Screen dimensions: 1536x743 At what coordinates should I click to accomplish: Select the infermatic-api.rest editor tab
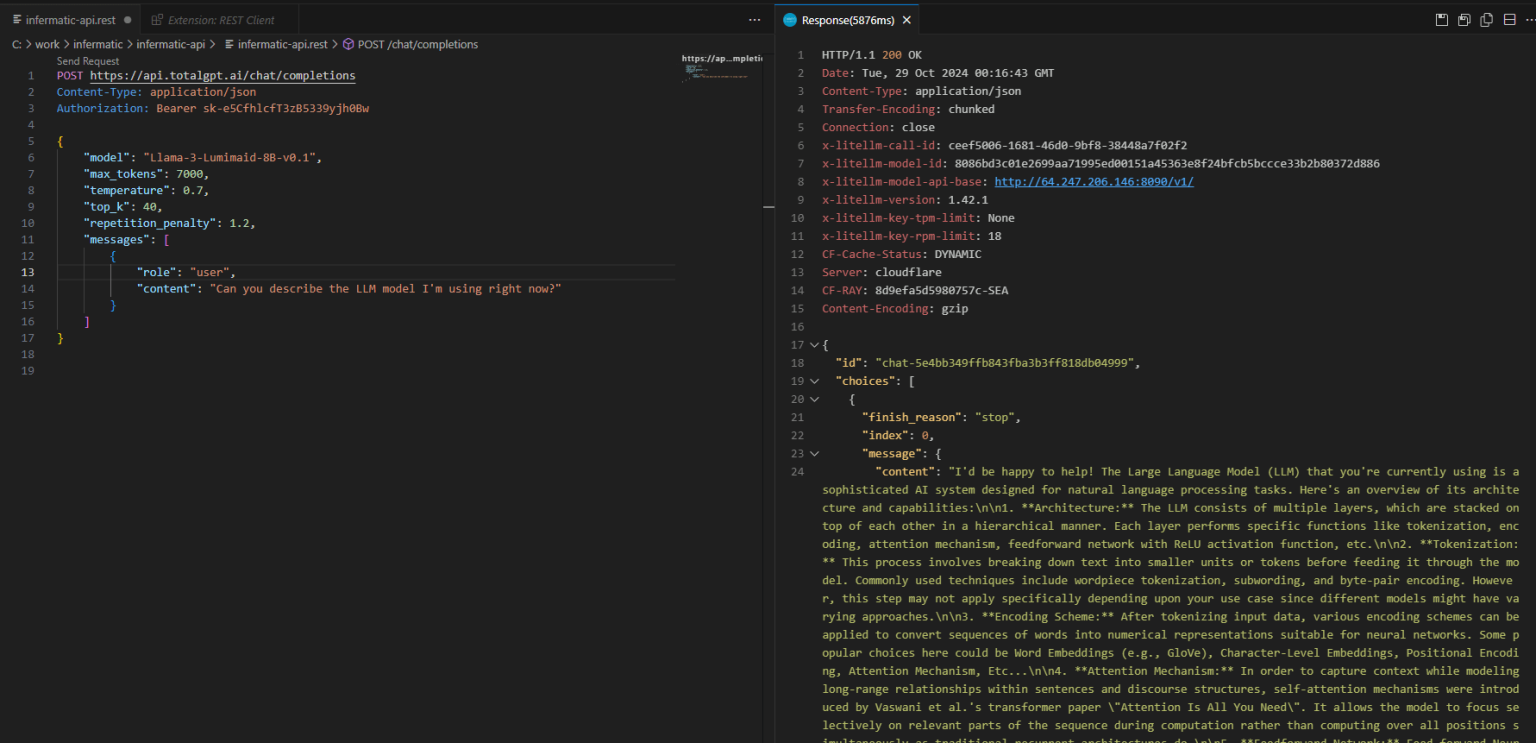click(x=70, y=20)
